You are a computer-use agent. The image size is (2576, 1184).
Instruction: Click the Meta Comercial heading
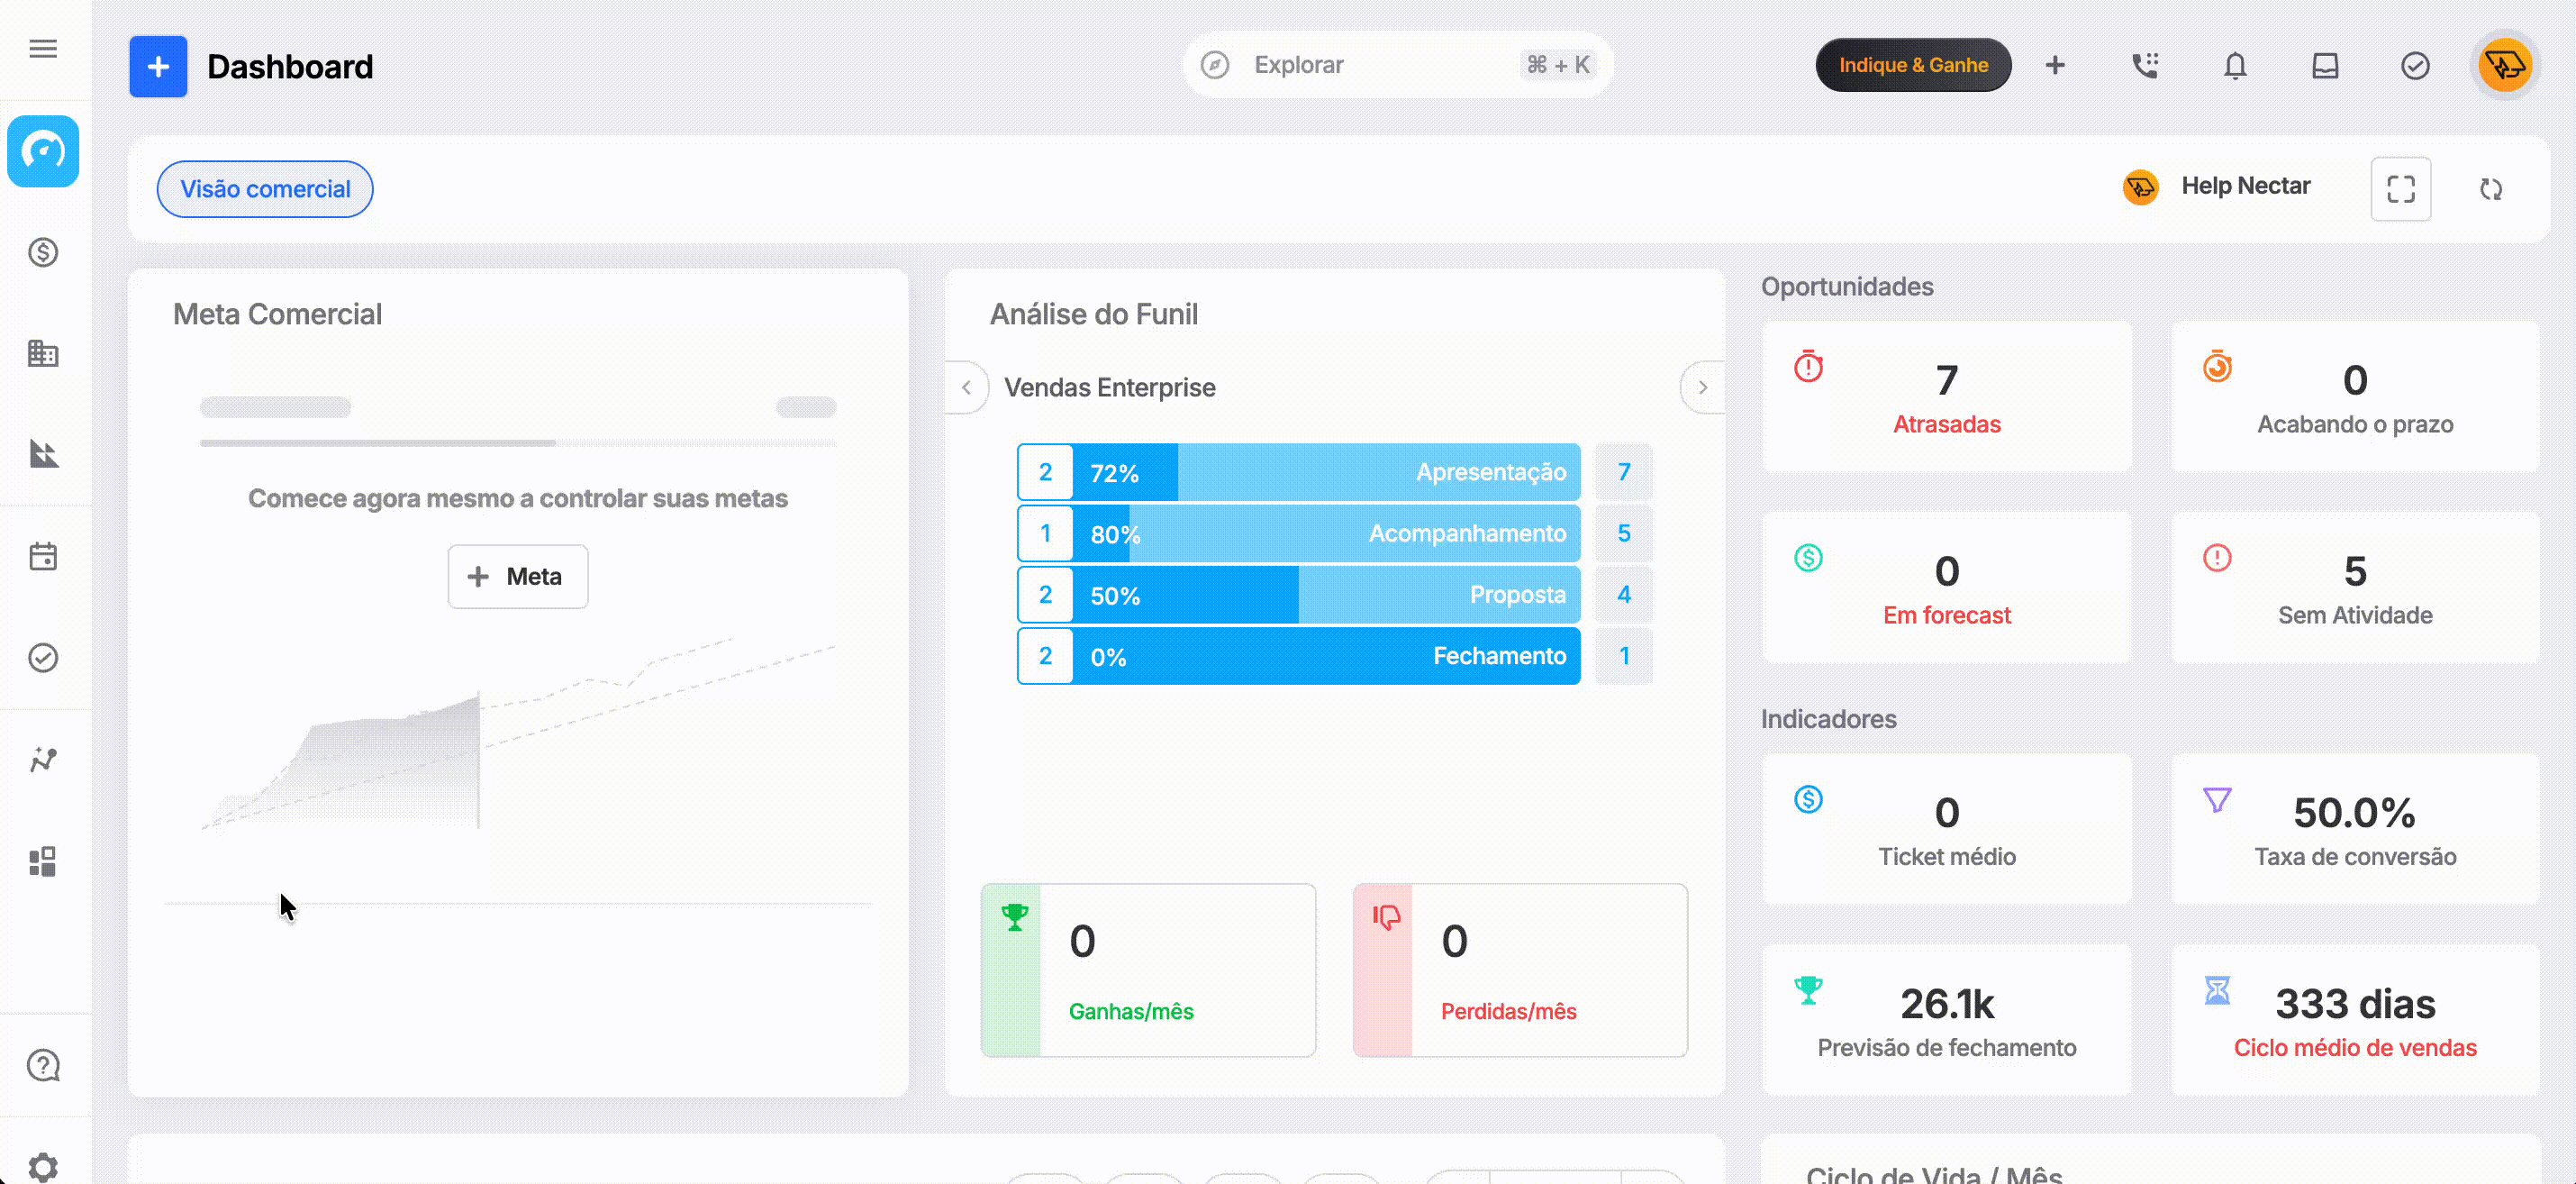tap(277, 315)
